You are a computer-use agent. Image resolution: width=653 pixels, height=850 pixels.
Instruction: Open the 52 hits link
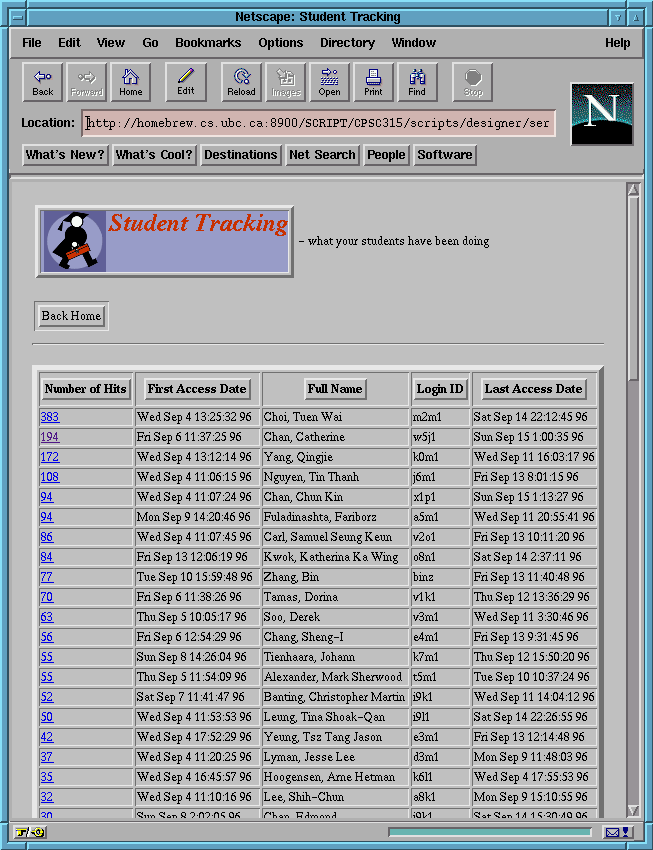click(x=47, y=697)
